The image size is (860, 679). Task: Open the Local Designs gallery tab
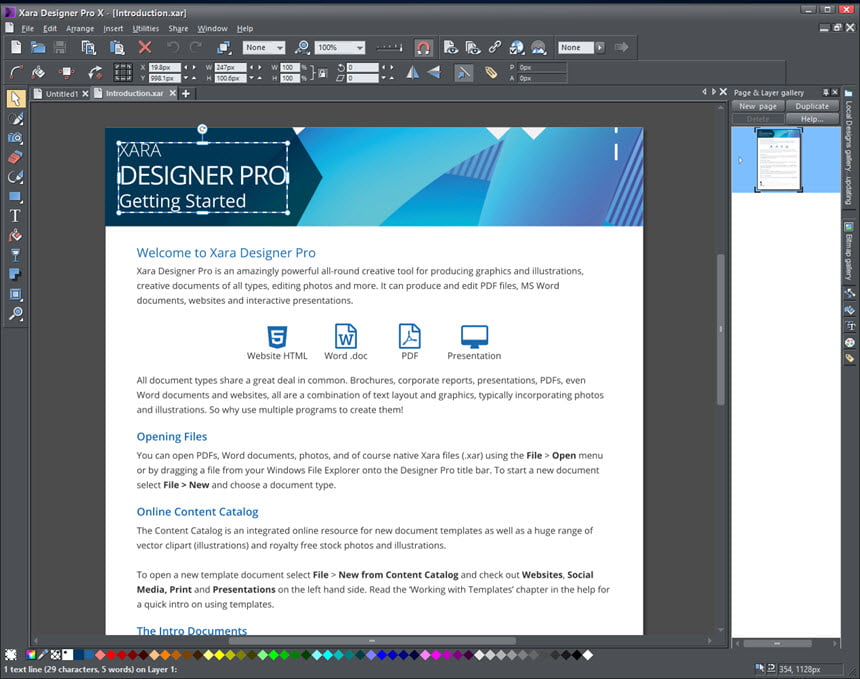point(848,147)
